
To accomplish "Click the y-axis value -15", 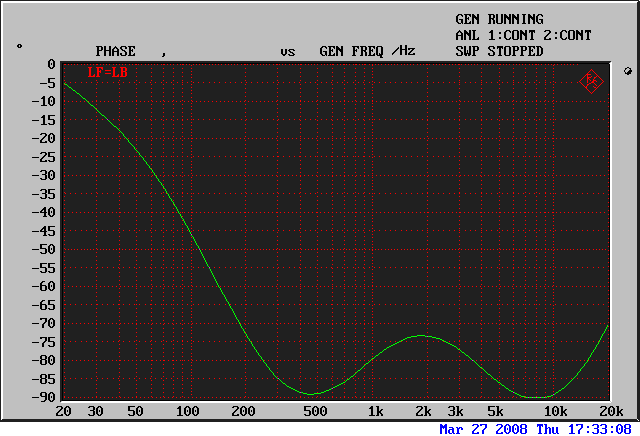I will point(44,120).
